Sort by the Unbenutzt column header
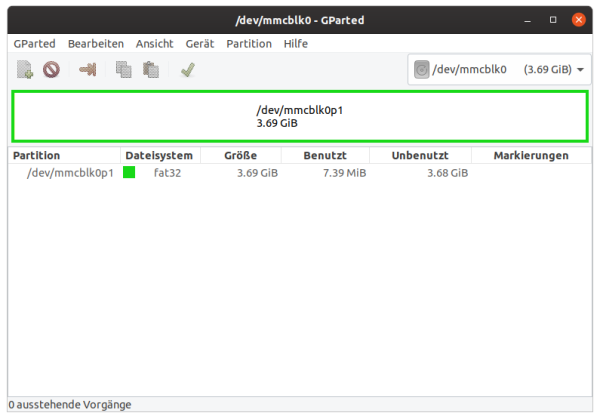This screenshot has height=419, width=600. tap(420, 155)
